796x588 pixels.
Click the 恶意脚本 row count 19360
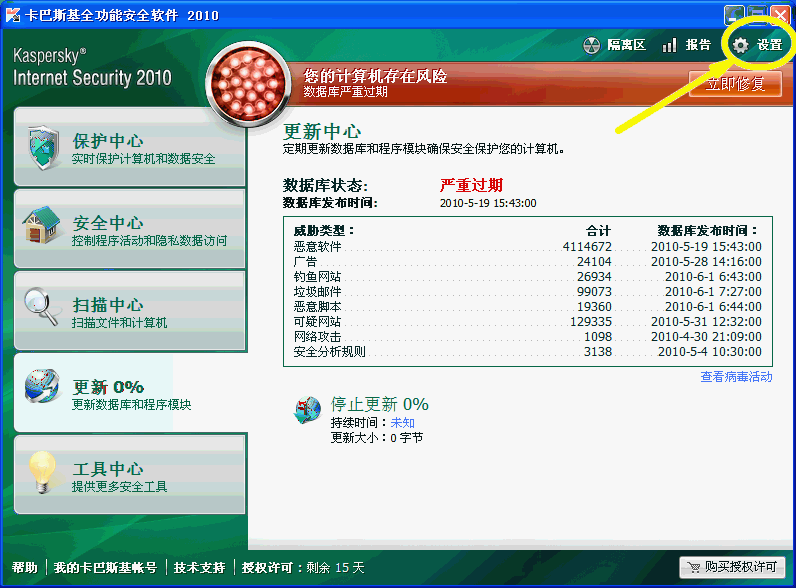point(594,307)
